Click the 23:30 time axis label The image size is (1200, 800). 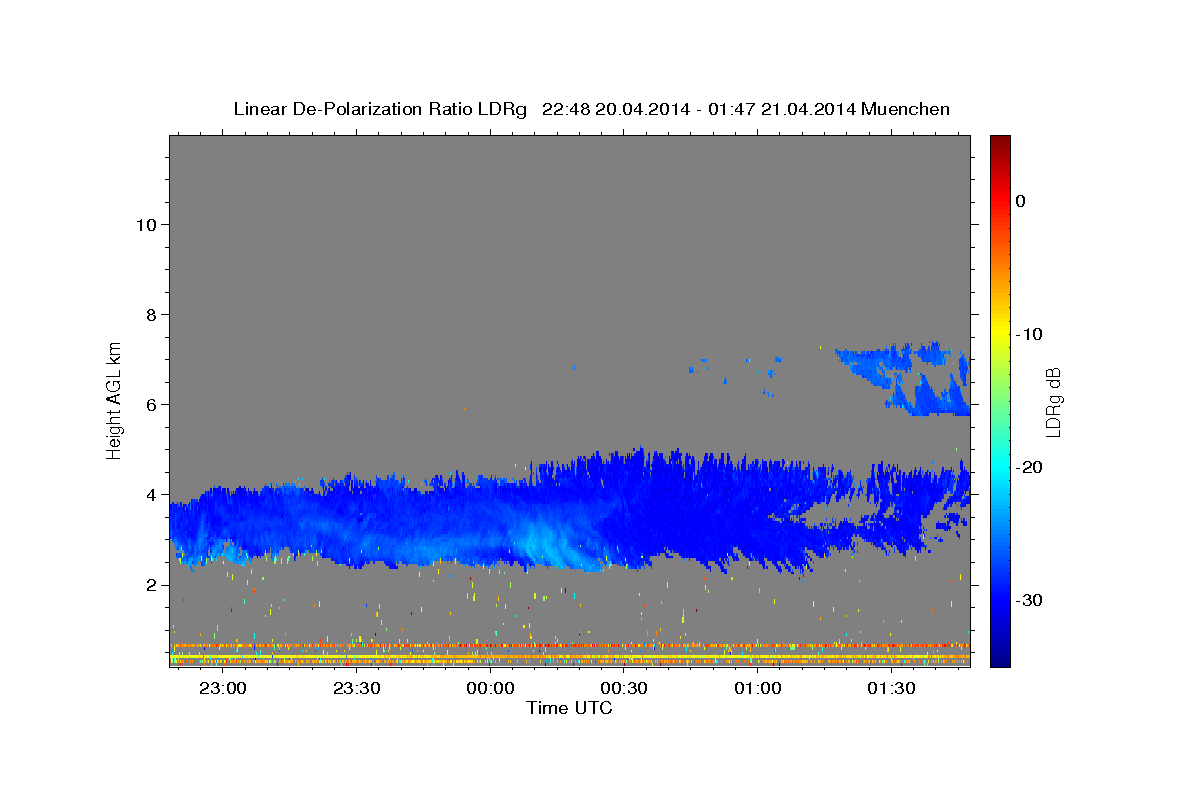[356, 689]
